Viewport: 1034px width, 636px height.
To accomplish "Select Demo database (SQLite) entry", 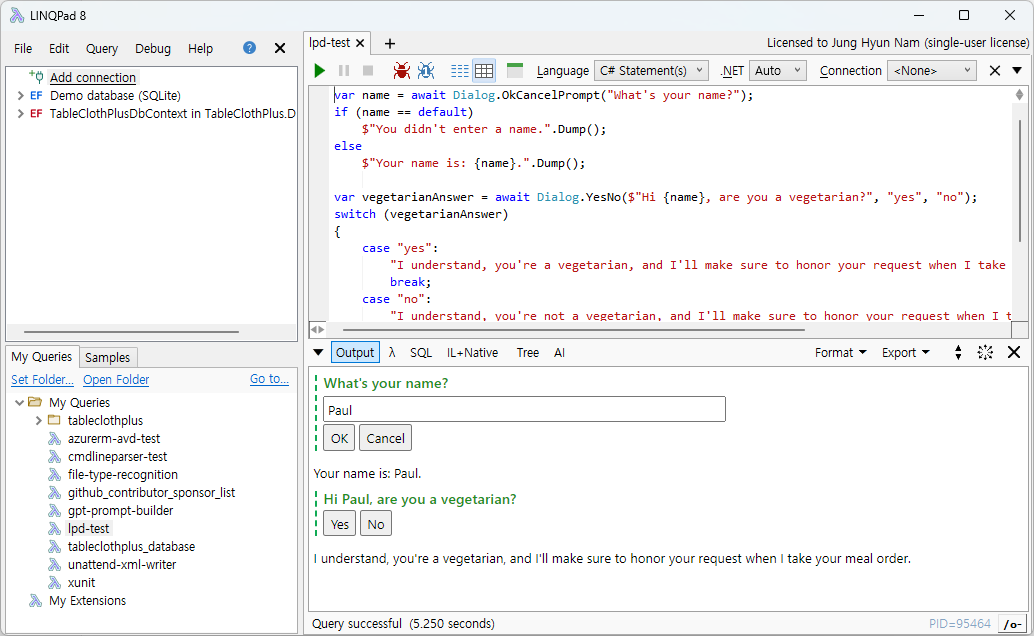I will 115,96.
